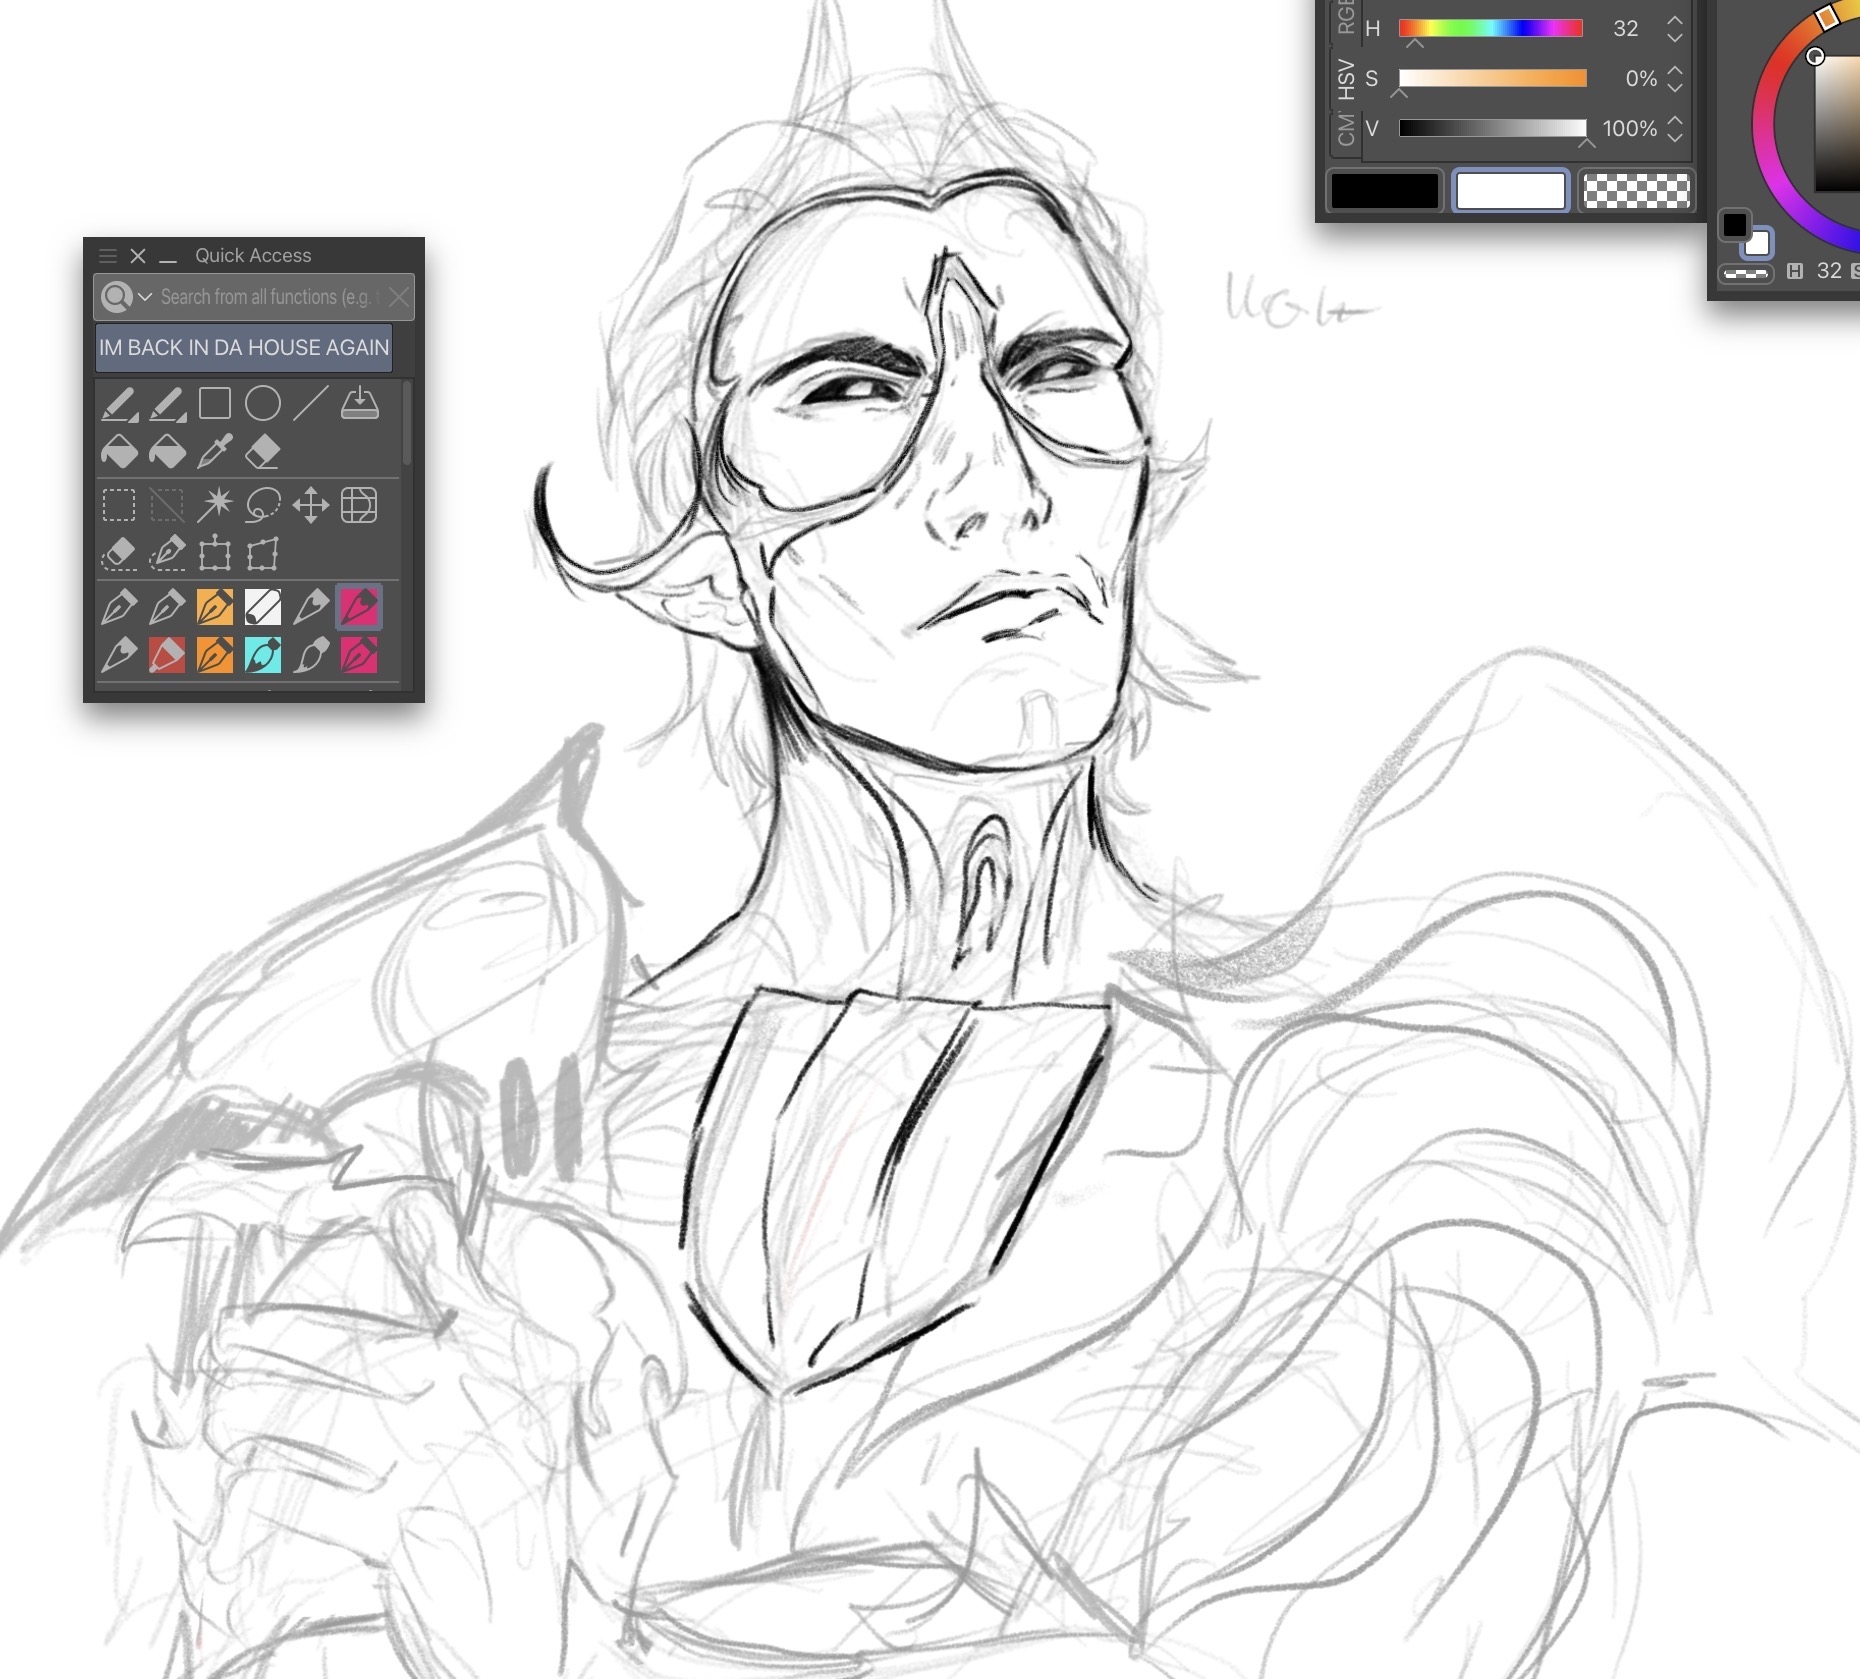The image size is (1860, 1679).
Task: Select the white sub color box
Action: [x=1510, y=191]
